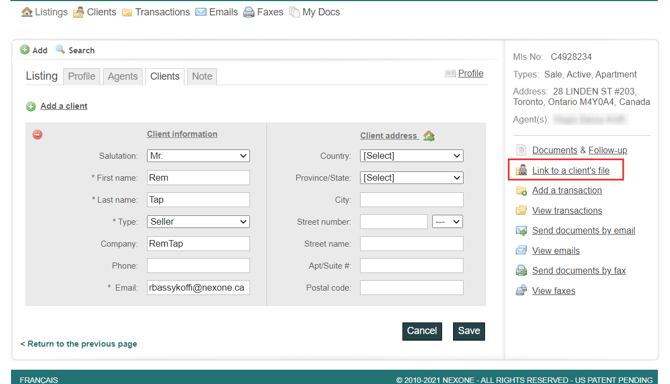Click the empty Phone field
The width and height of the screenshot is (670, 384).
coord(198,266)
